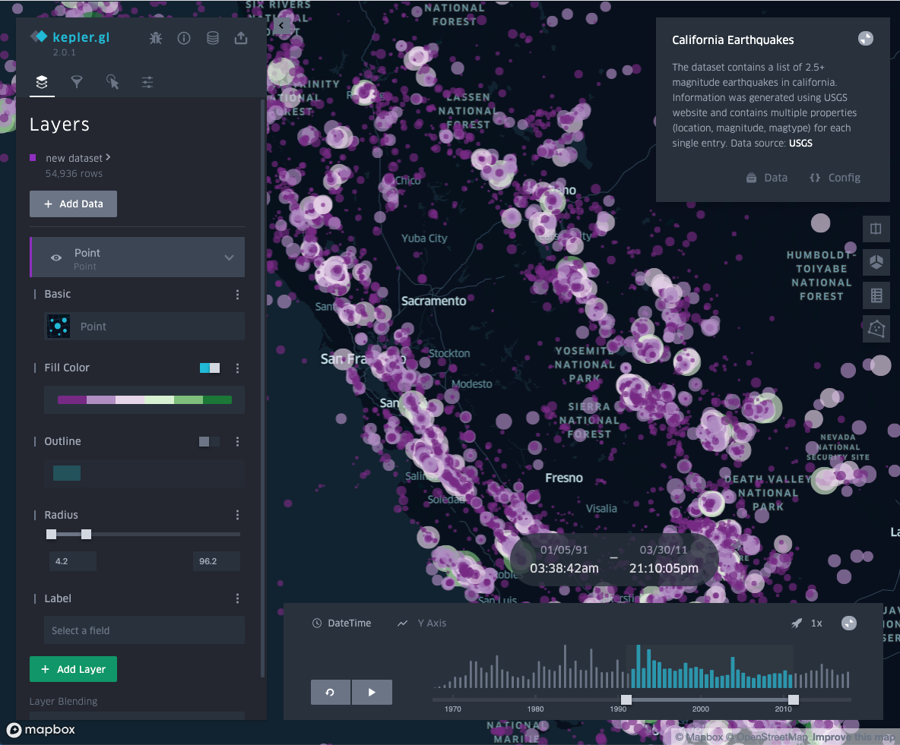Open the Interactions tab
The width and height of the screenshot is (900, 745).
point(112,82)
